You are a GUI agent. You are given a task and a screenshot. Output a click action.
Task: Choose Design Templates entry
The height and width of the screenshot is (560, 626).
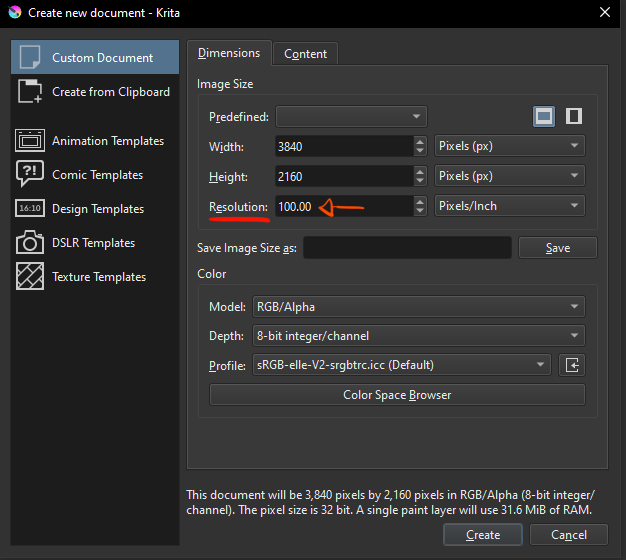(x=95, y=208)
